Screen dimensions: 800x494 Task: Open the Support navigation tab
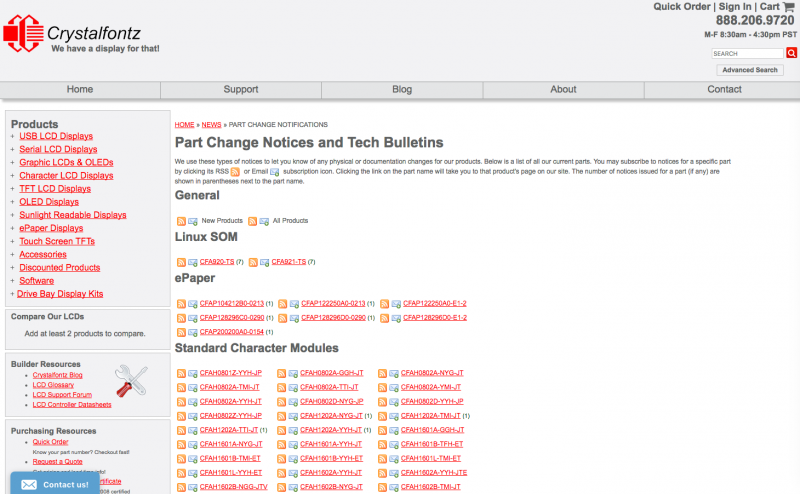[241, 89]
